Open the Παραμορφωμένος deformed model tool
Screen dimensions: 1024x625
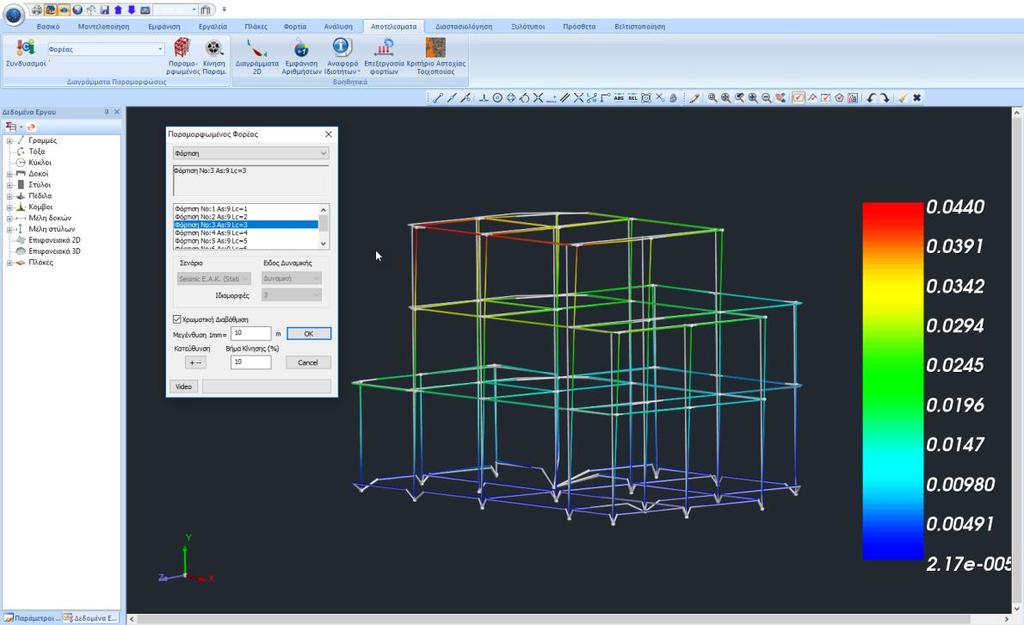(x=182, y=56)
